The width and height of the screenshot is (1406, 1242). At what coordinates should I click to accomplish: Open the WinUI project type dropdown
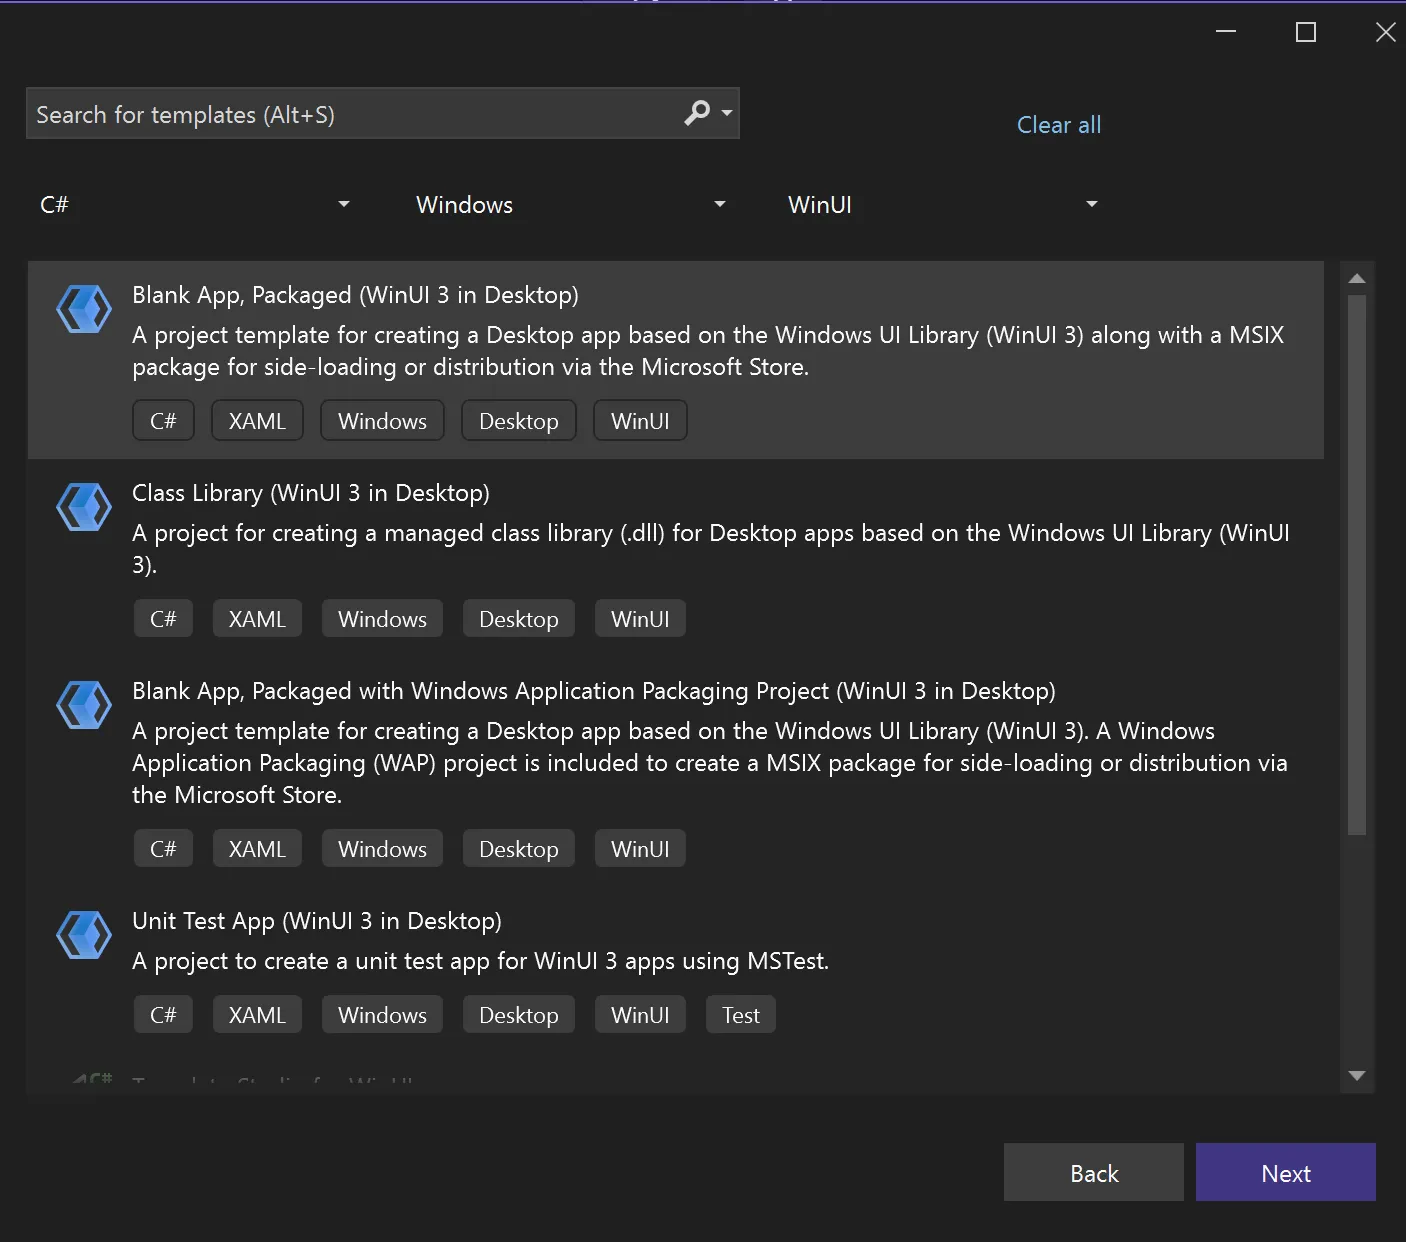942,205
